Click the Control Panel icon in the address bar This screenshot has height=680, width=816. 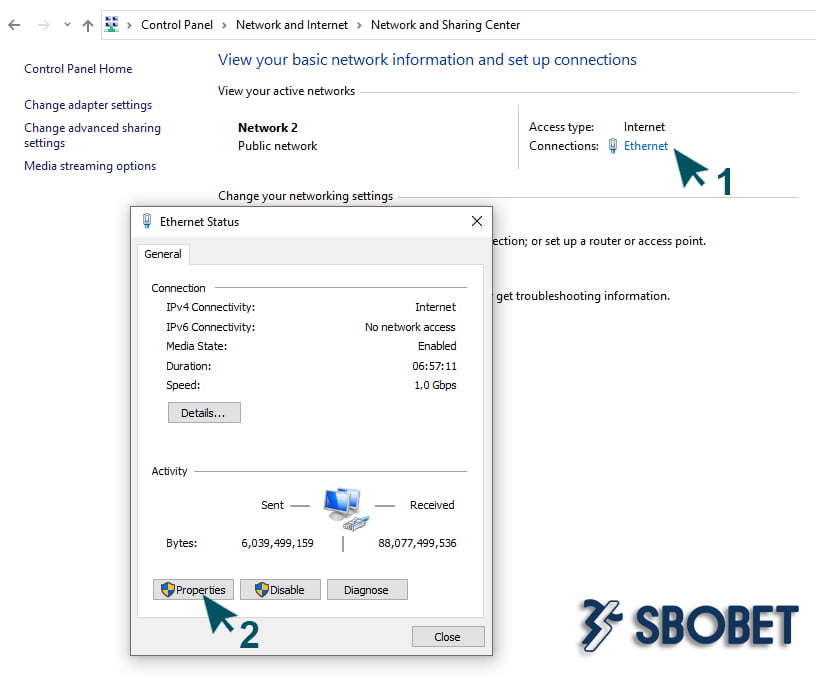[x=112, y=25]
